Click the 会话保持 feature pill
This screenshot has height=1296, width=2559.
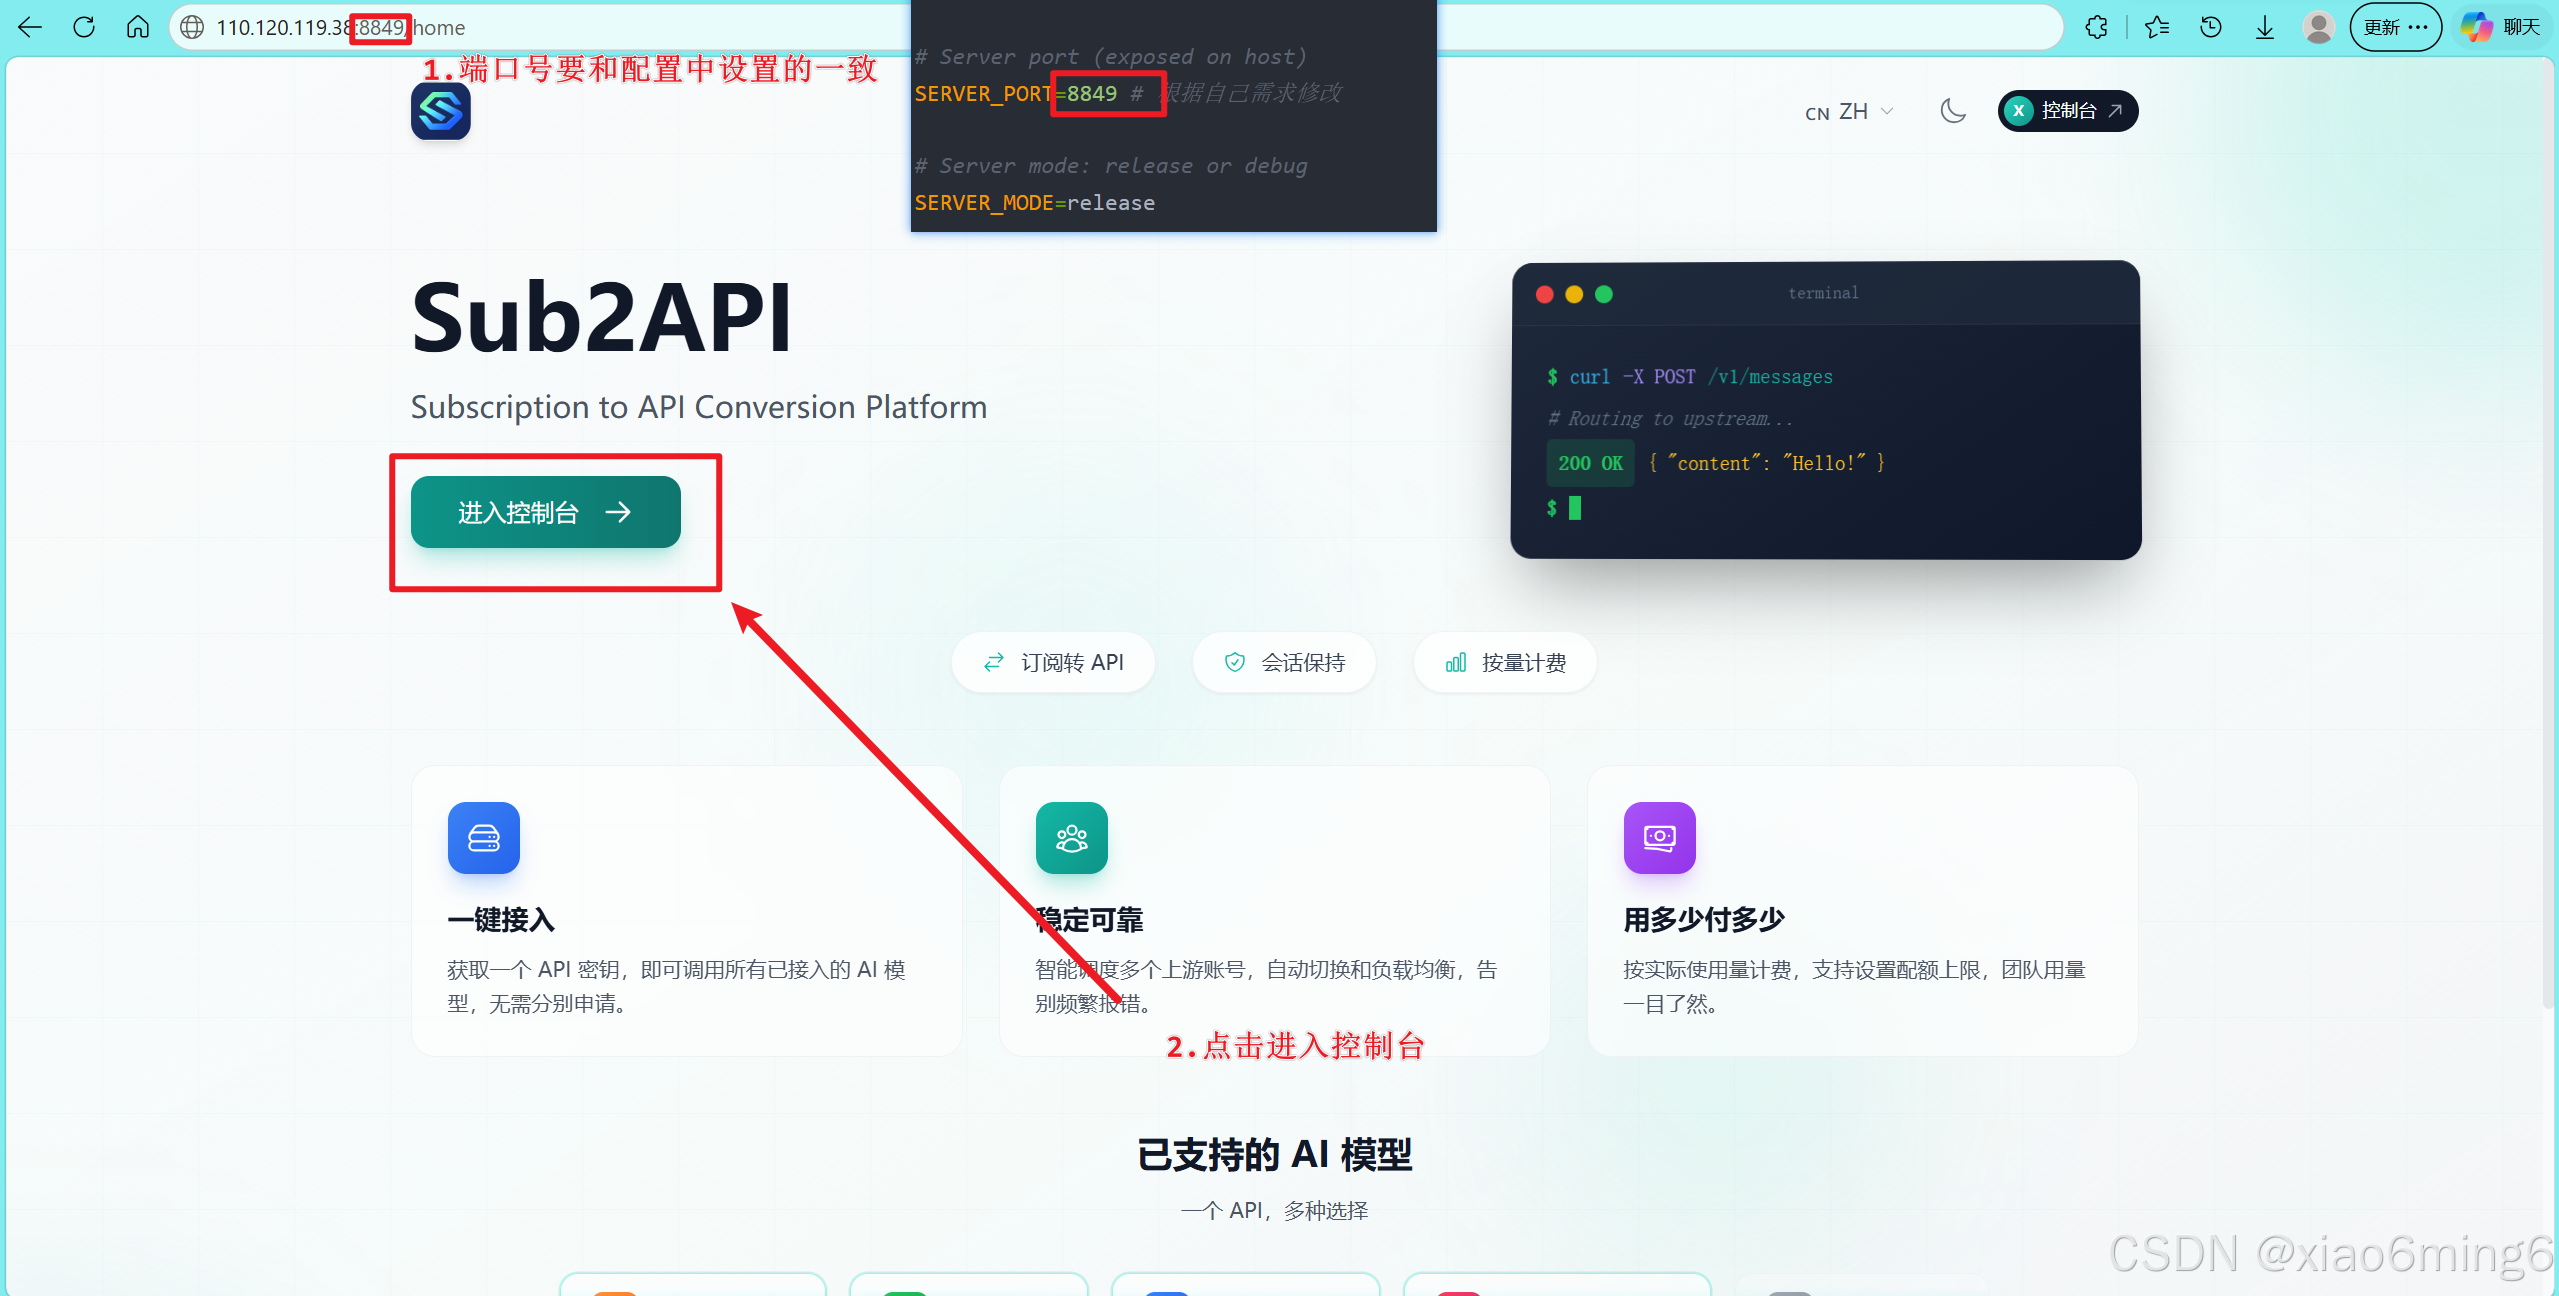pyautogui.click(x=1285, y=662)
